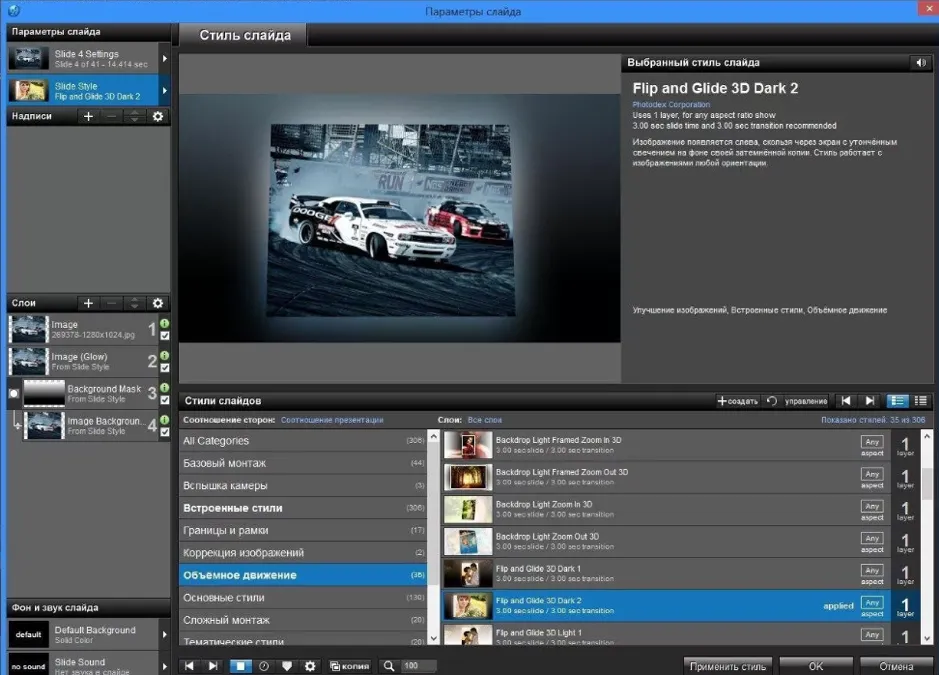The image size is (939, 675).
Task: Click Применить стиль button
Action: point(728,666)
